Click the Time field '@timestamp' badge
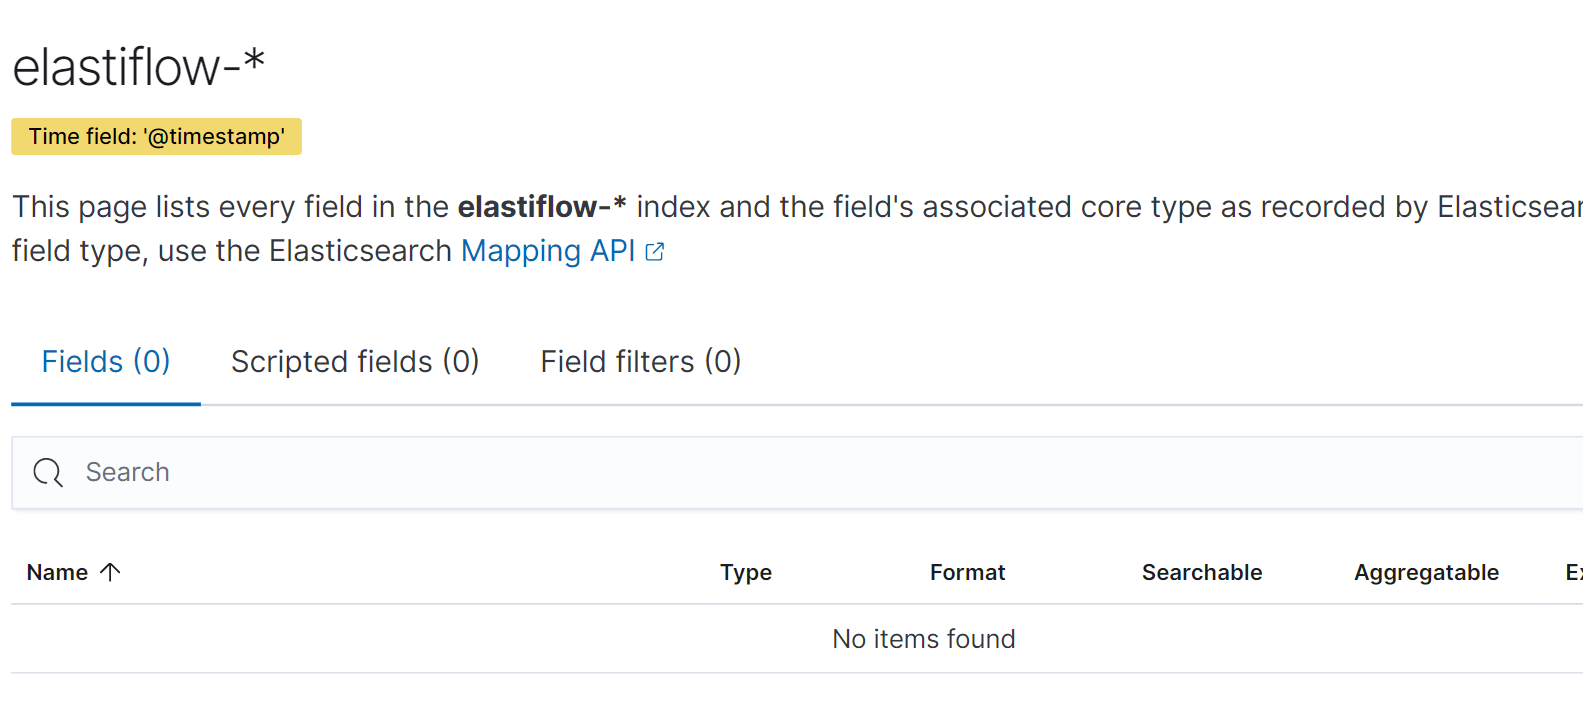This screenshot has width=1583, height=713. click(156, 136)
